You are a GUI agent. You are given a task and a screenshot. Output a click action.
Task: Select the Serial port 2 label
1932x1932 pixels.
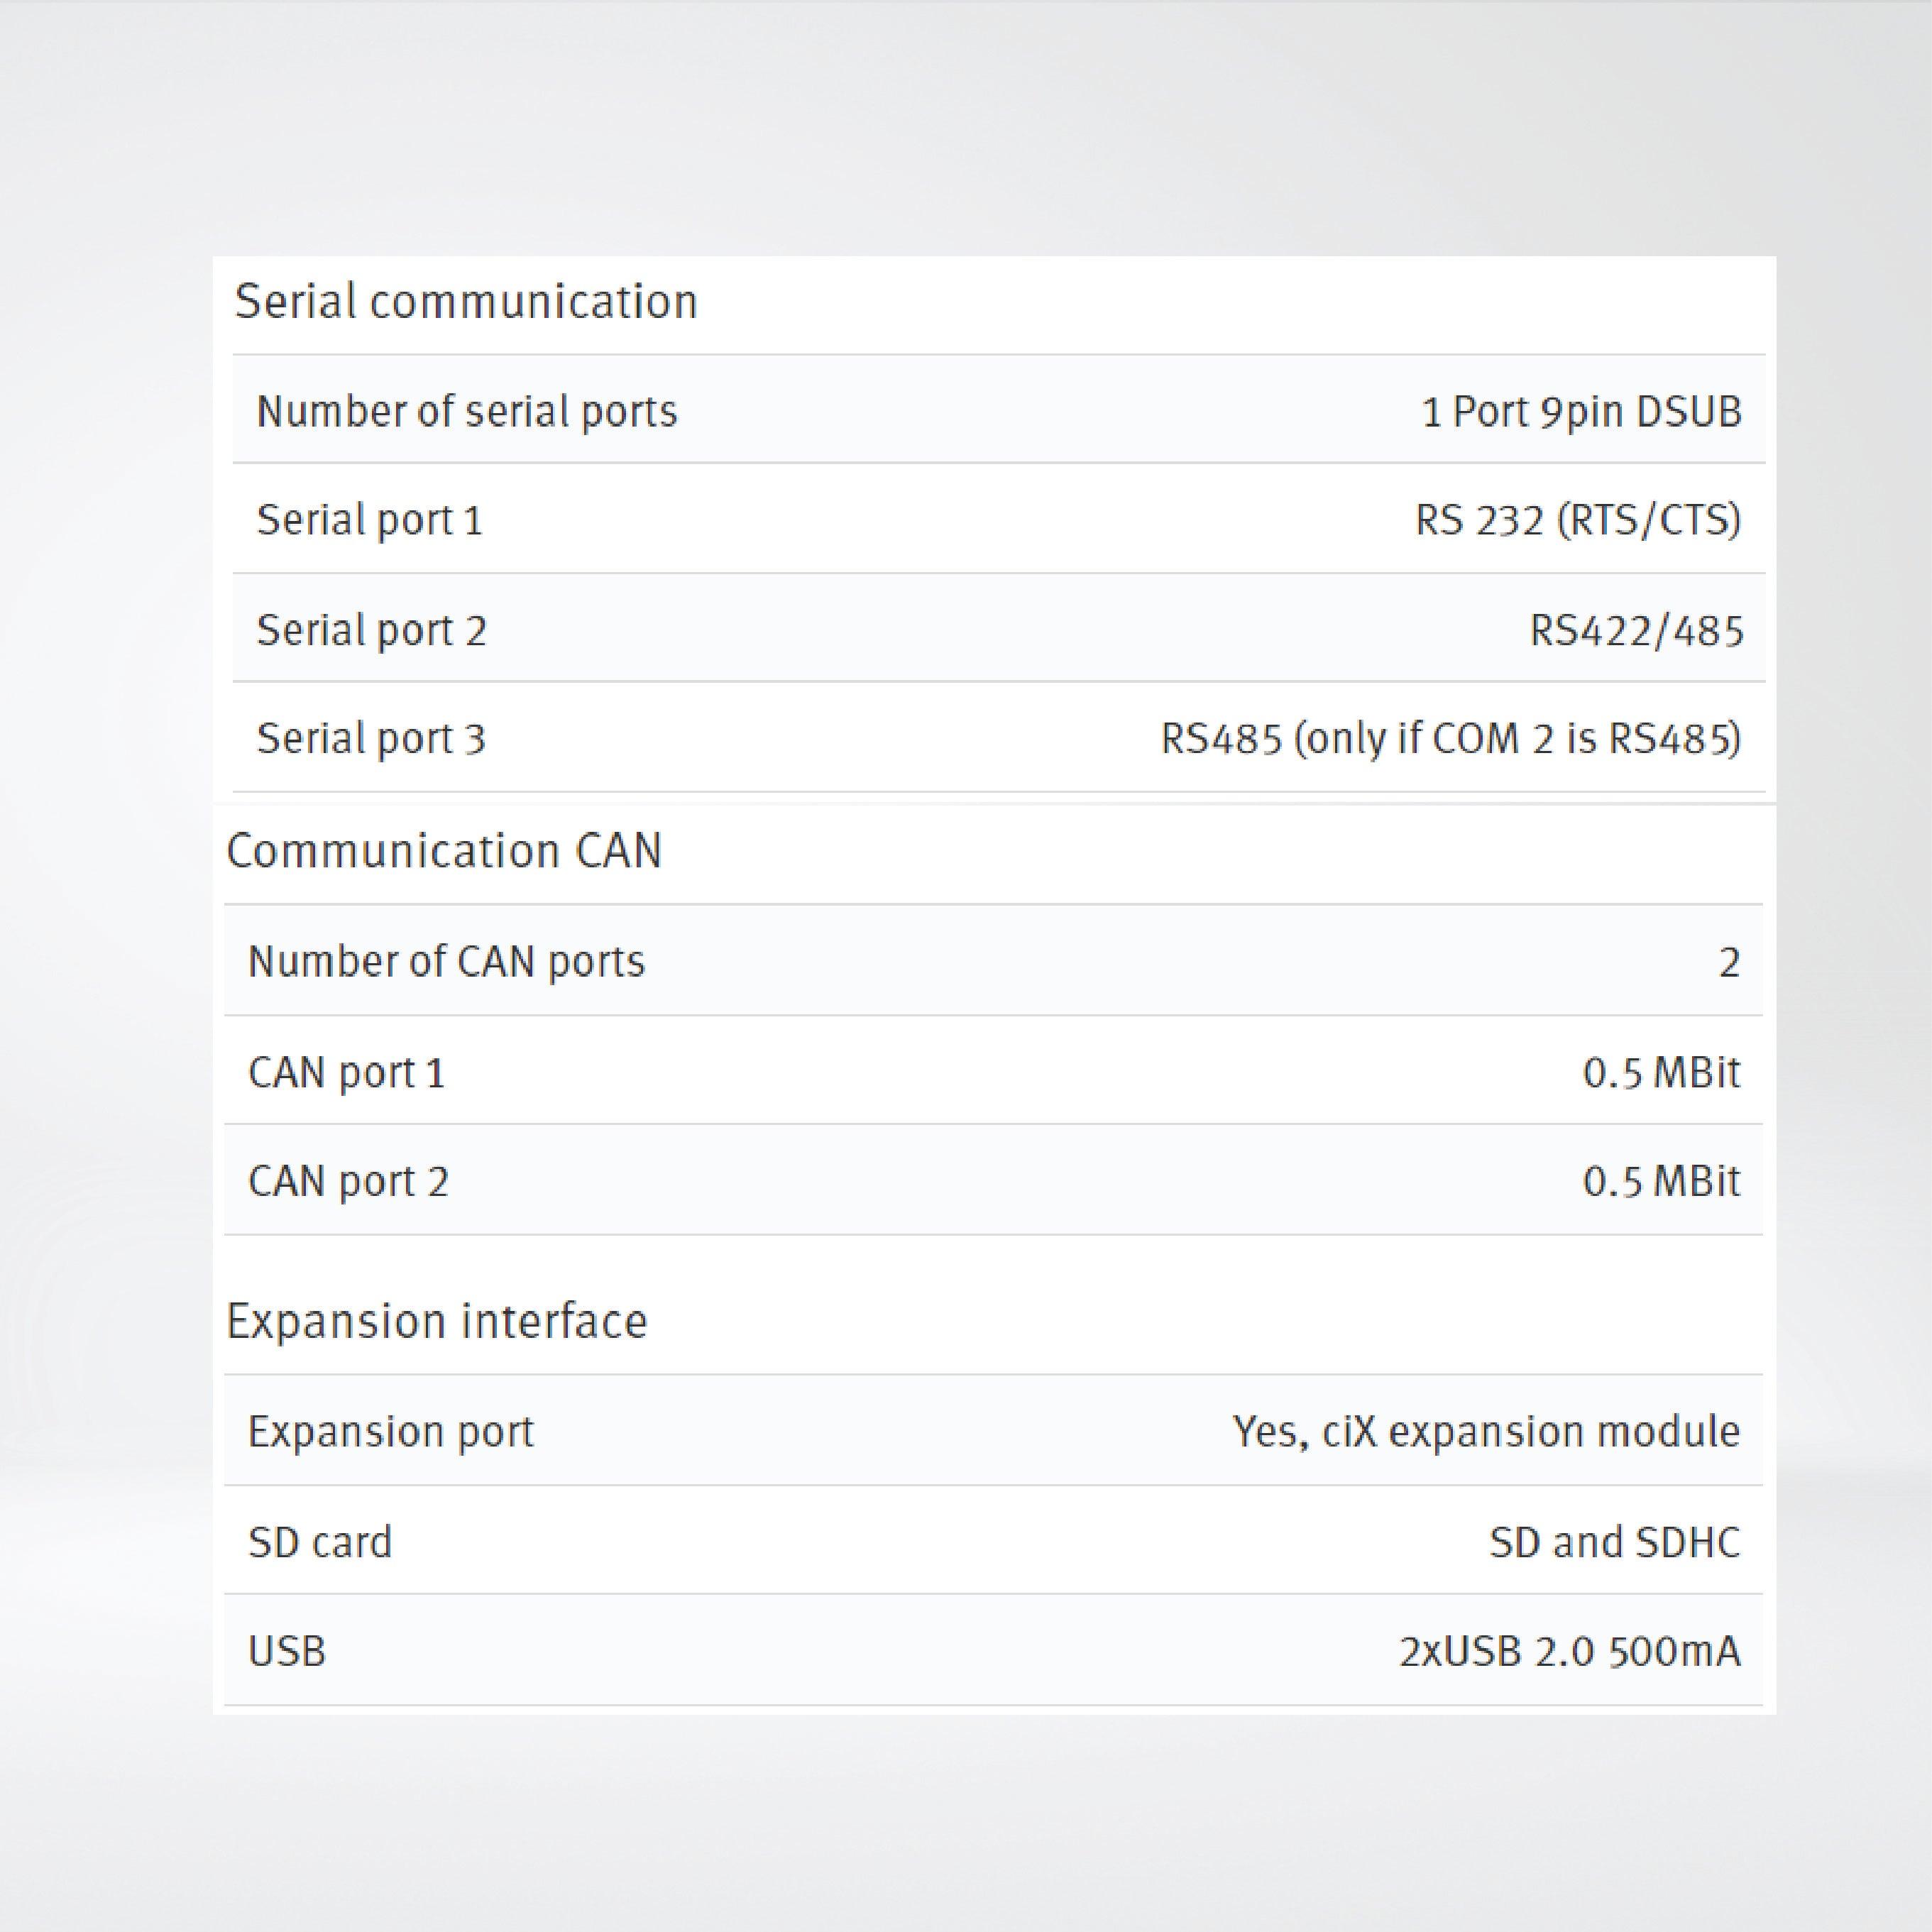[371, 630]
